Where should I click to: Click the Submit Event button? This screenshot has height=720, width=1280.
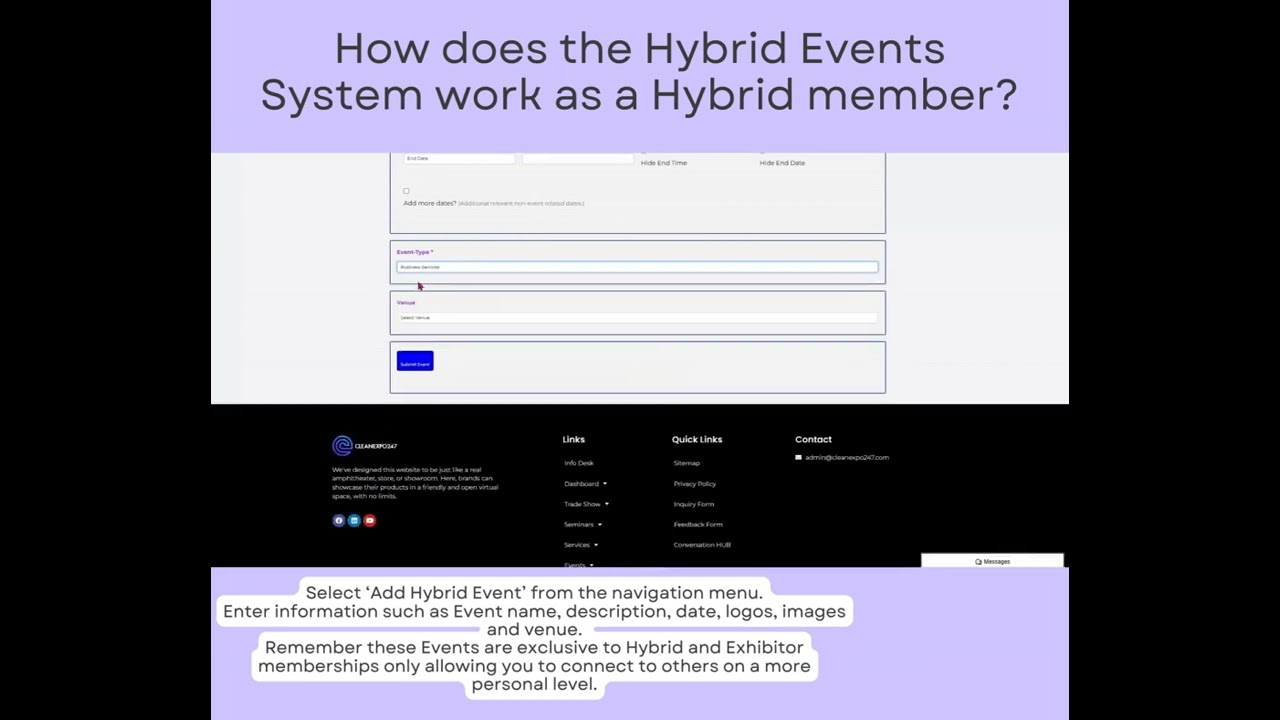coord(415,361)
